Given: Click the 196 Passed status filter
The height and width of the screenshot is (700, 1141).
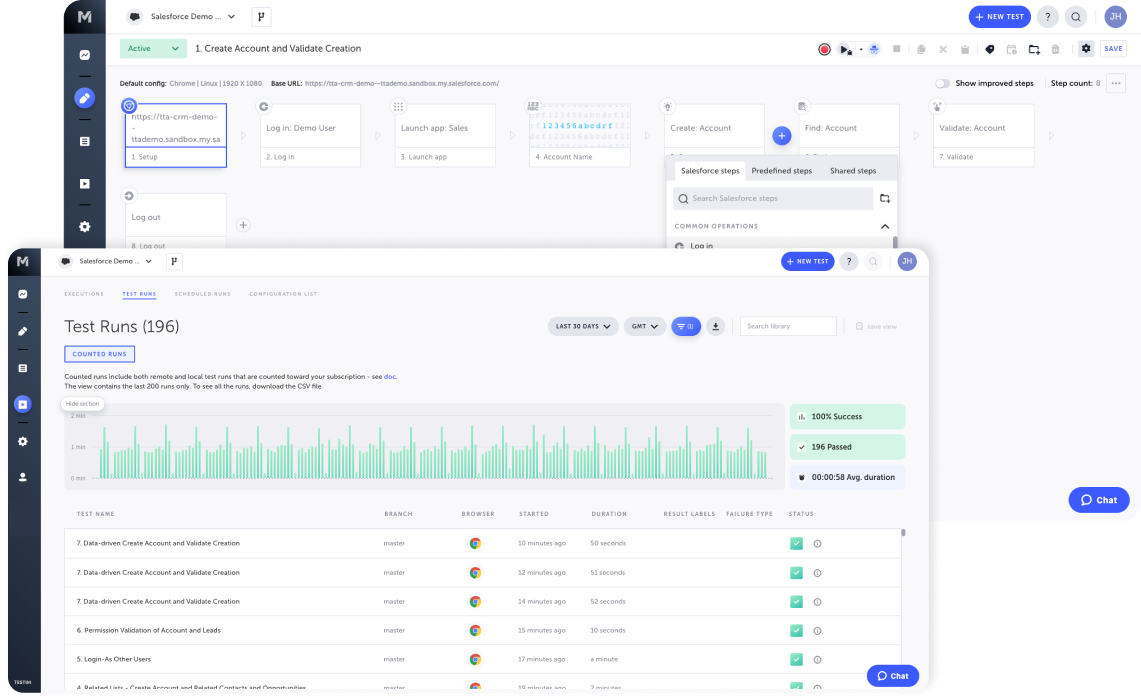Looking at the screenshot, I should (847, 447).
